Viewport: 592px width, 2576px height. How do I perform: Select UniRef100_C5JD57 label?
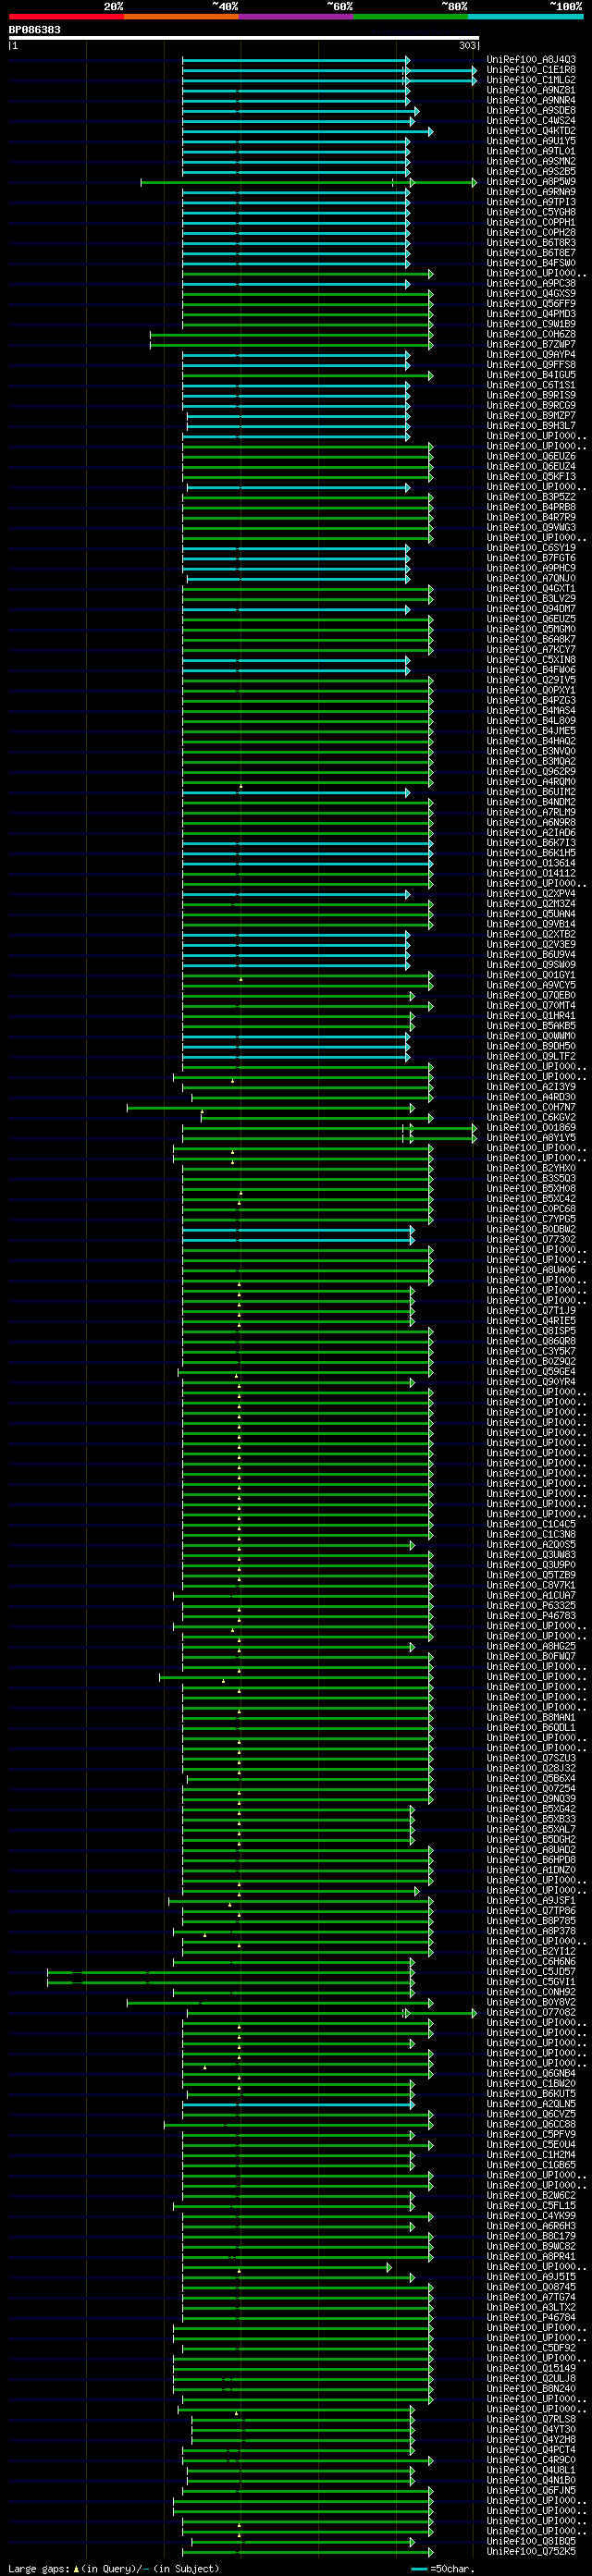tap(531, 1972)
